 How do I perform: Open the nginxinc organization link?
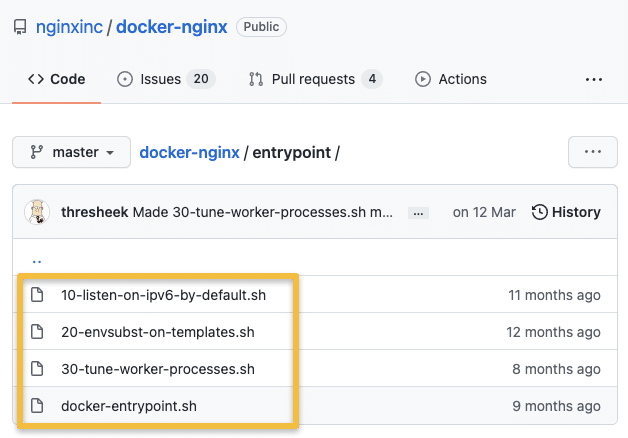pyautogui.click(x=70, y=27)
